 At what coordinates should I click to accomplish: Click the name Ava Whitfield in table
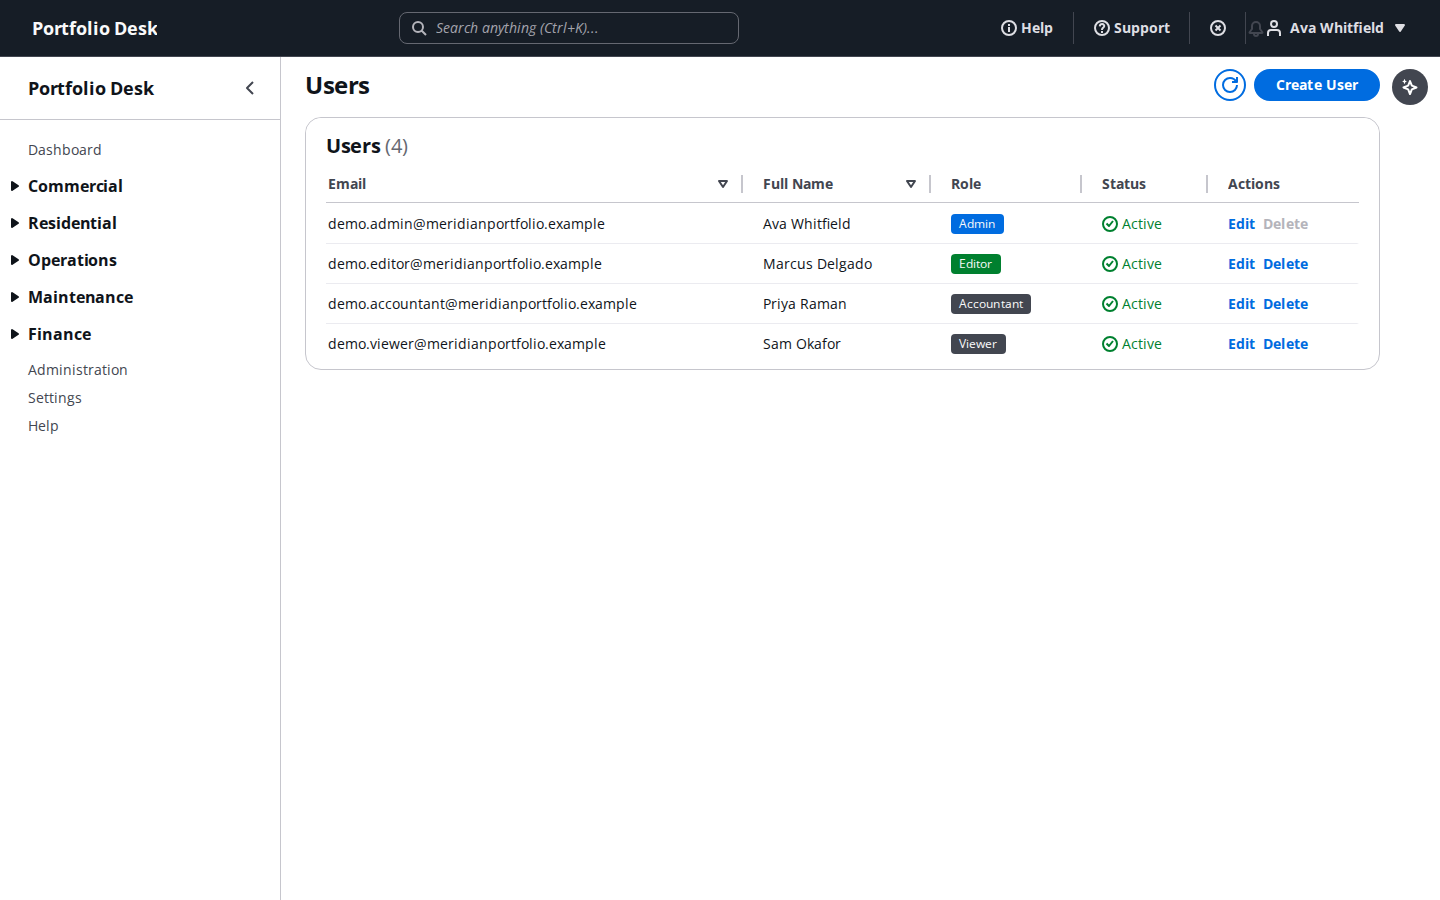coord(807,224)
